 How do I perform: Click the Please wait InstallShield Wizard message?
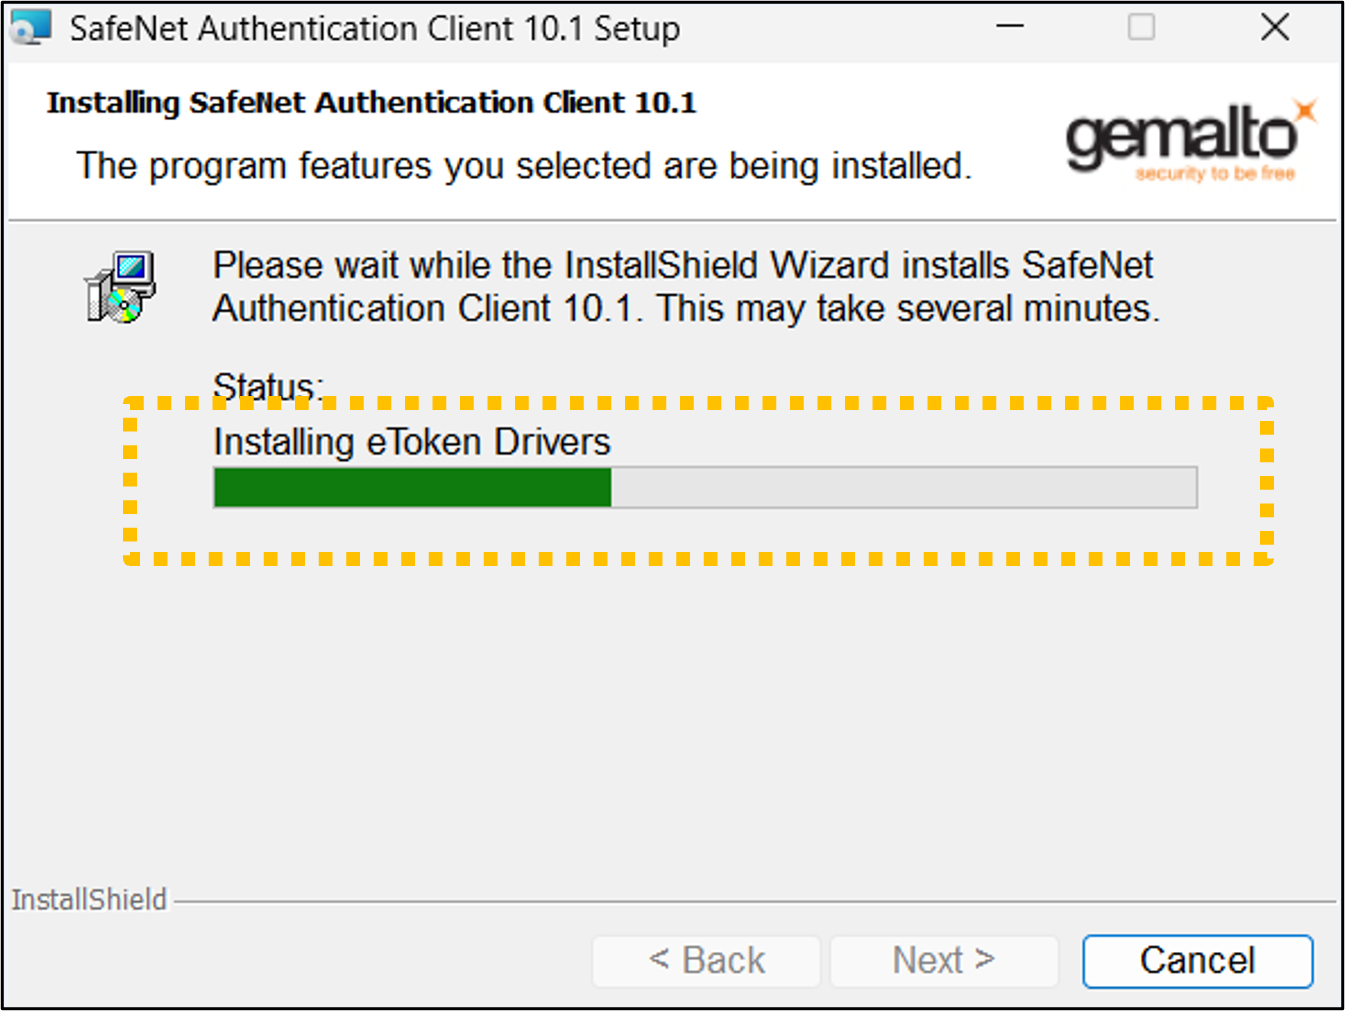pos(687,287)
